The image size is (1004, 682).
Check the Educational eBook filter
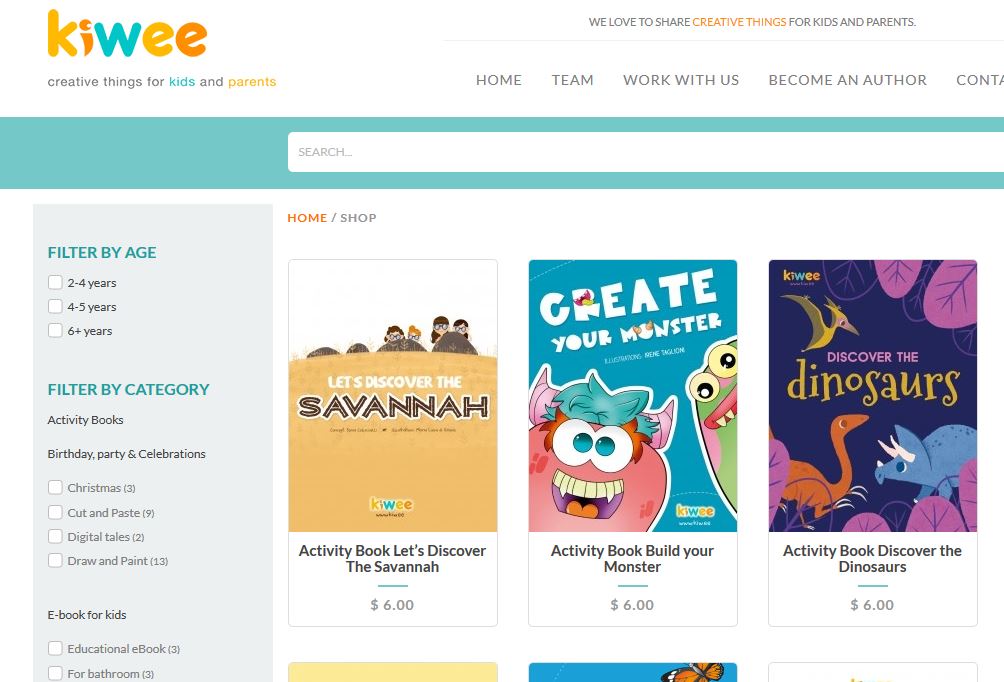point(55,649)
